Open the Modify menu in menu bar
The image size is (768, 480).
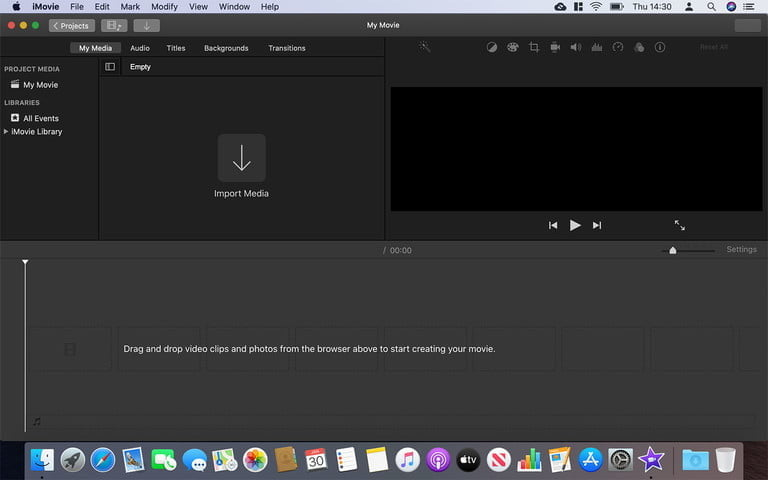tap(164, 6)
